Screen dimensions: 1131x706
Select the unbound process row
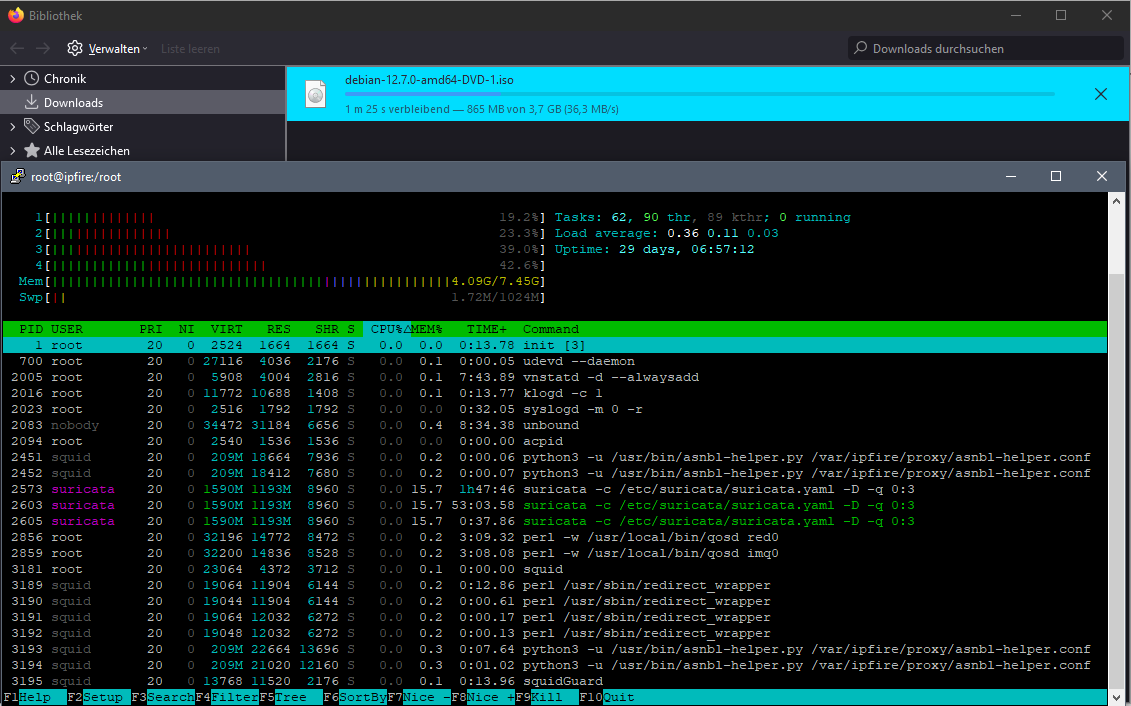click(x=555, y=425)
